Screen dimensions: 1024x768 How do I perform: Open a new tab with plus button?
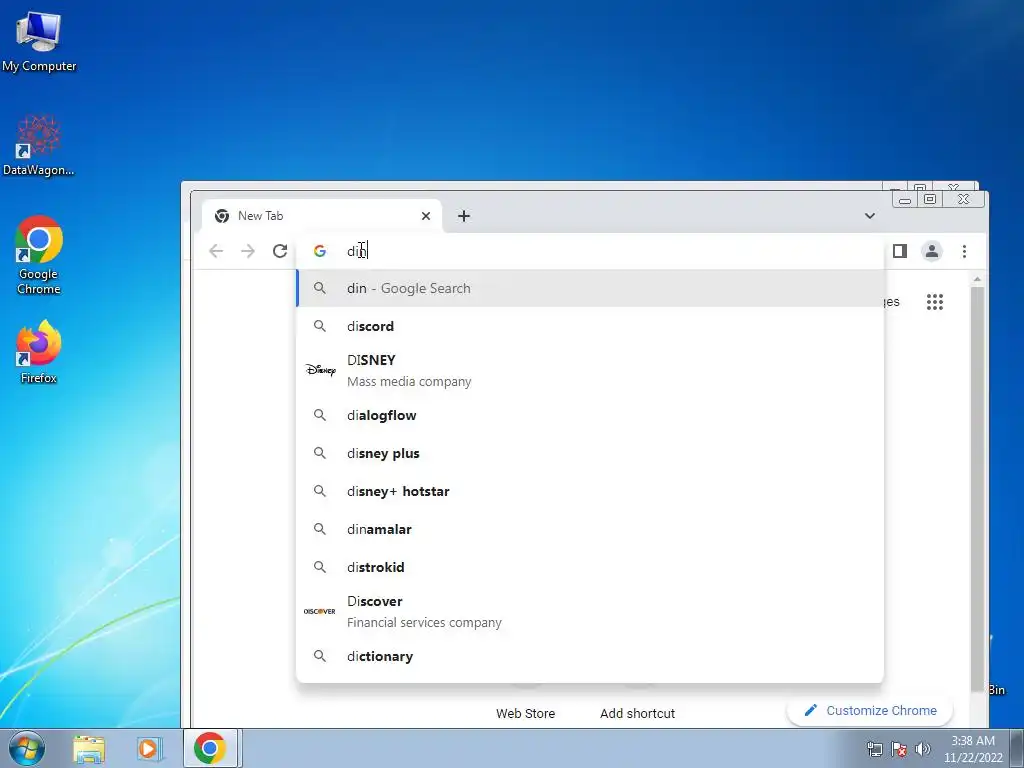(x=464, y=216)
